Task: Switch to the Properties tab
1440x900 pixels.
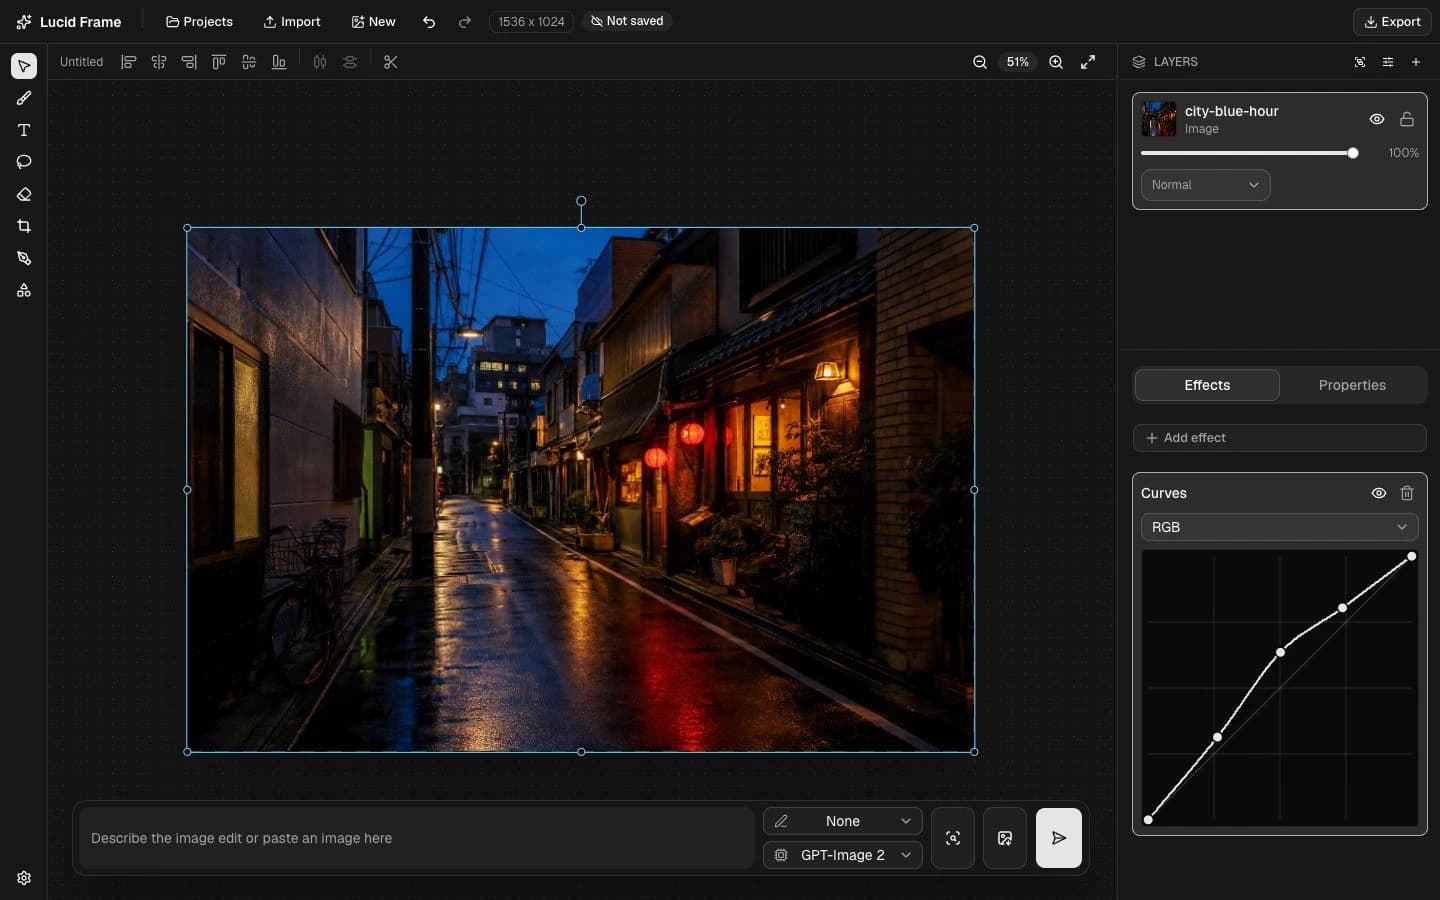Action: [1352, 385]
